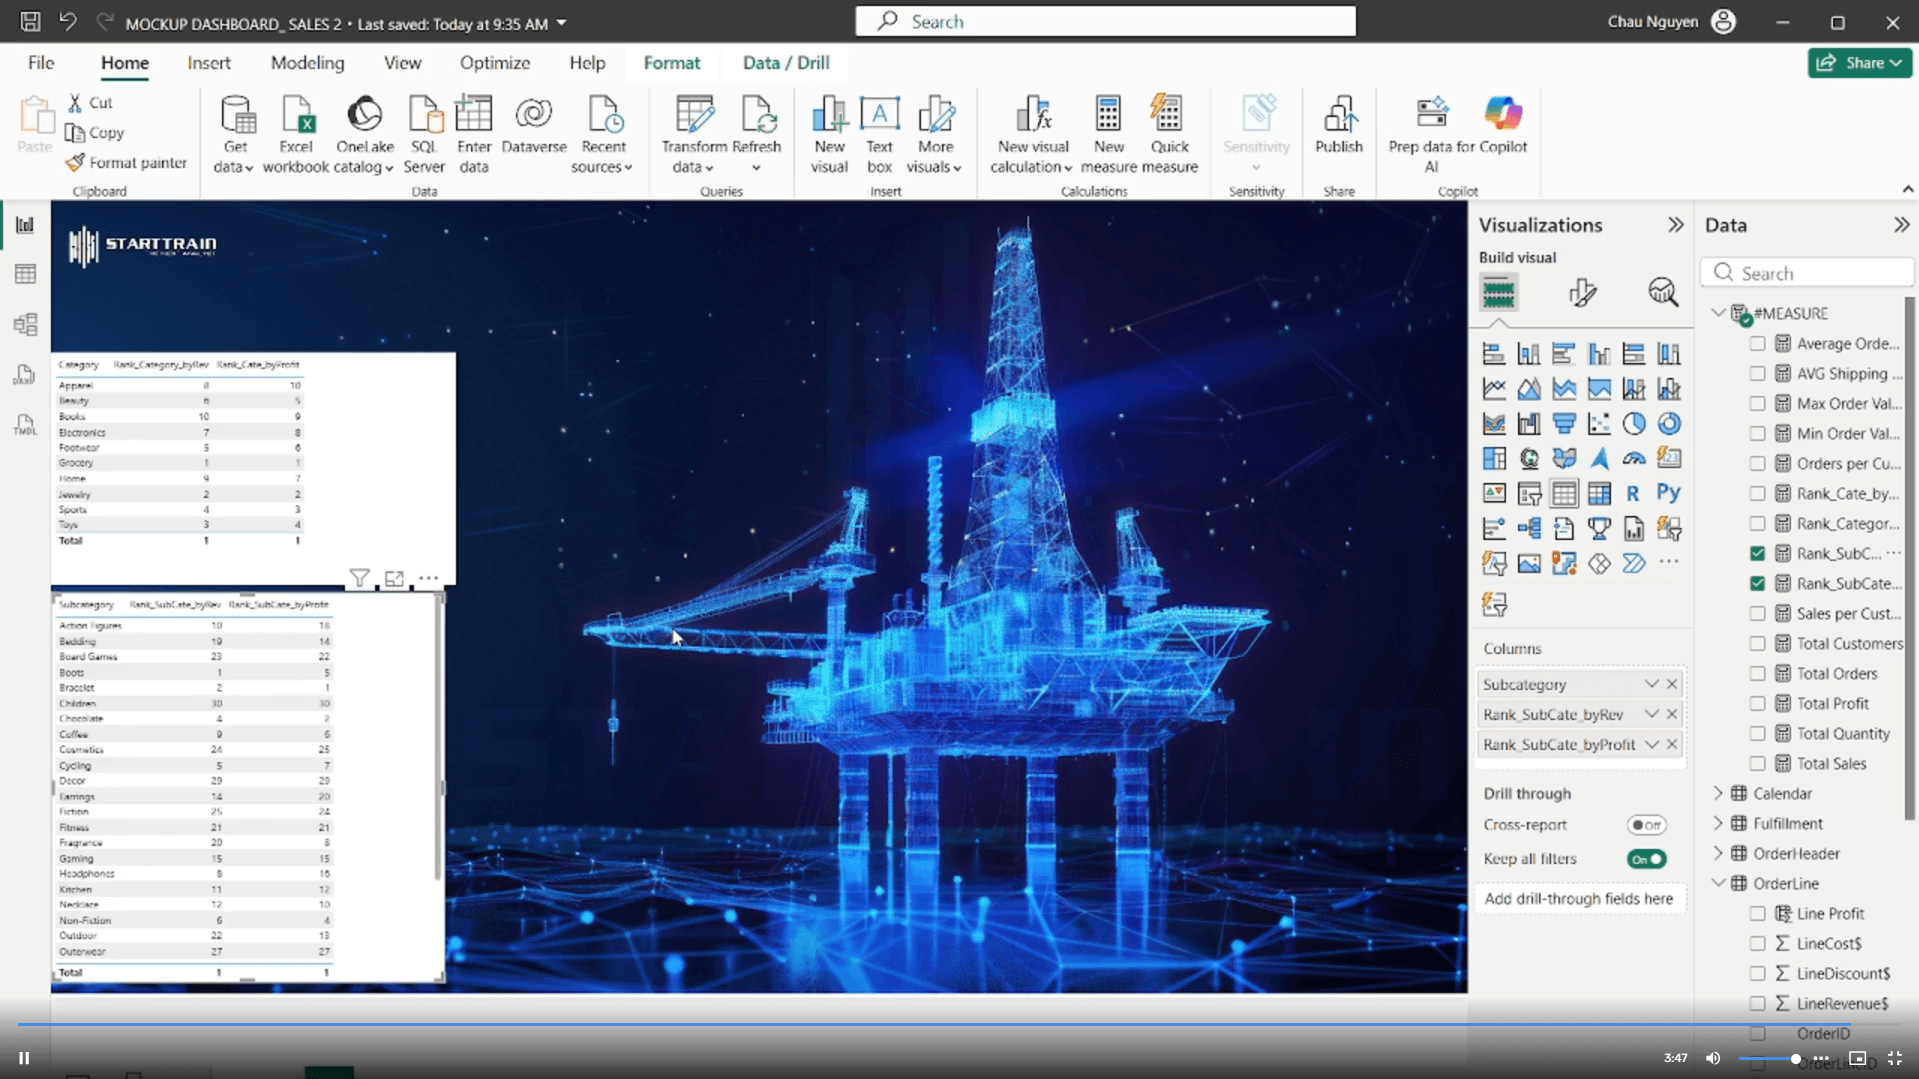Remove Rank_SubCate_byRev from Columns
Screen dimensions: 1919x1079
(x=1672, y=715)
